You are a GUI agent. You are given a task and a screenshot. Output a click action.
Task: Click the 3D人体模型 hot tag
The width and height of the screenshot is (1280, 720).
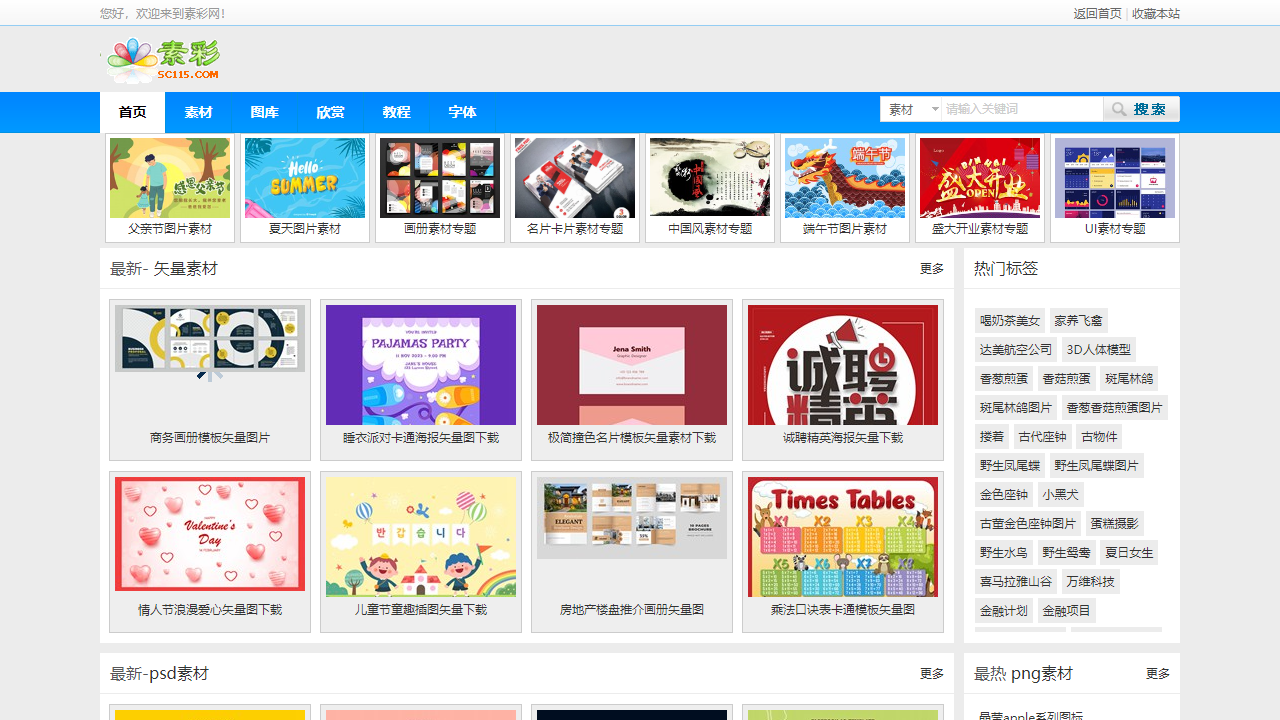(x=1098, y=350)
